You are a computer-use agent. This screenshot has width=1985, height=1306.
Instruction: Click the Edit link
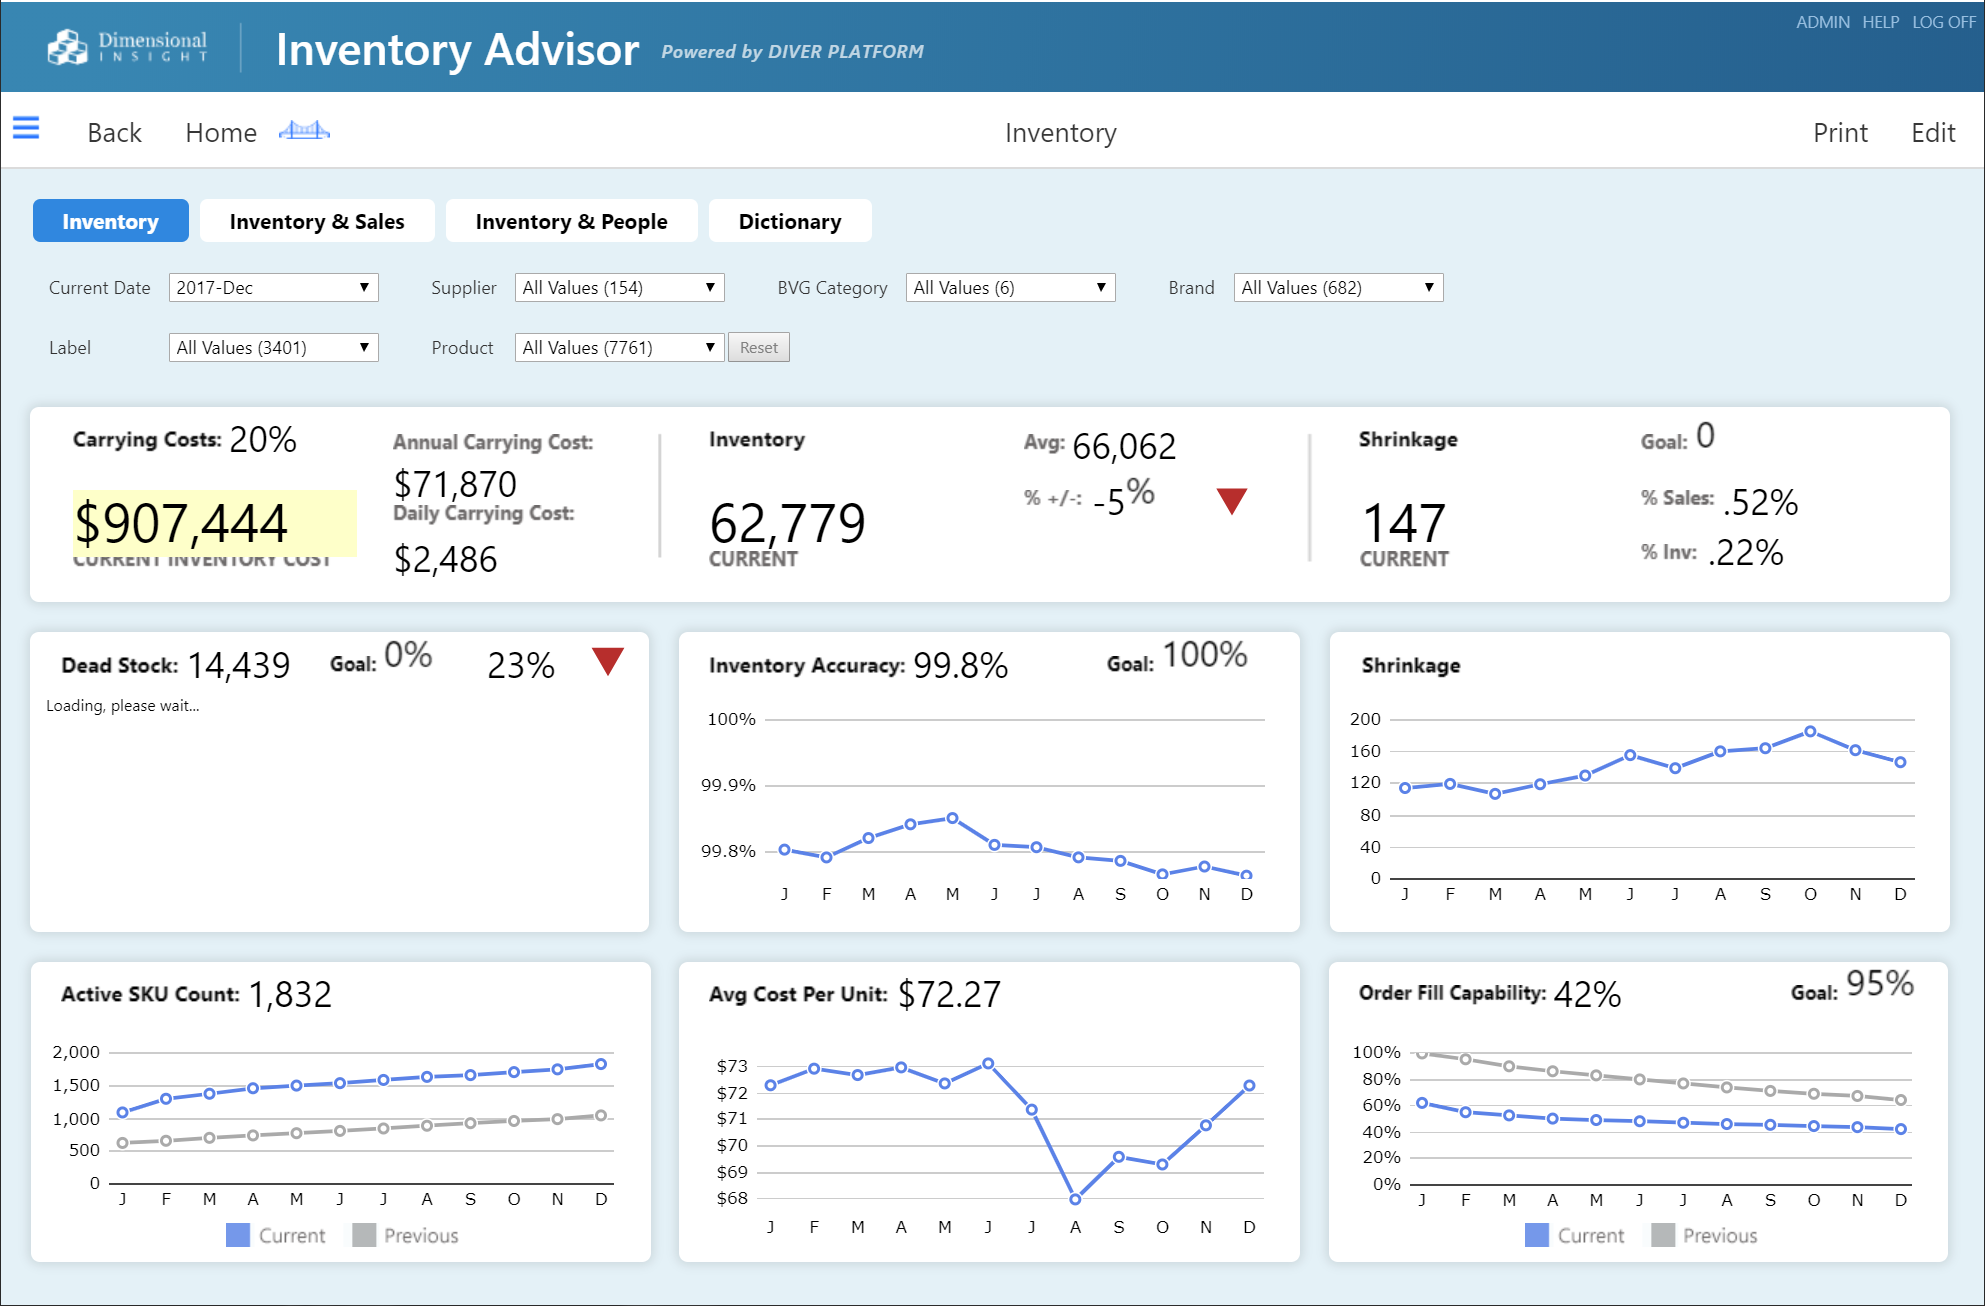[x=1932, y=133]
